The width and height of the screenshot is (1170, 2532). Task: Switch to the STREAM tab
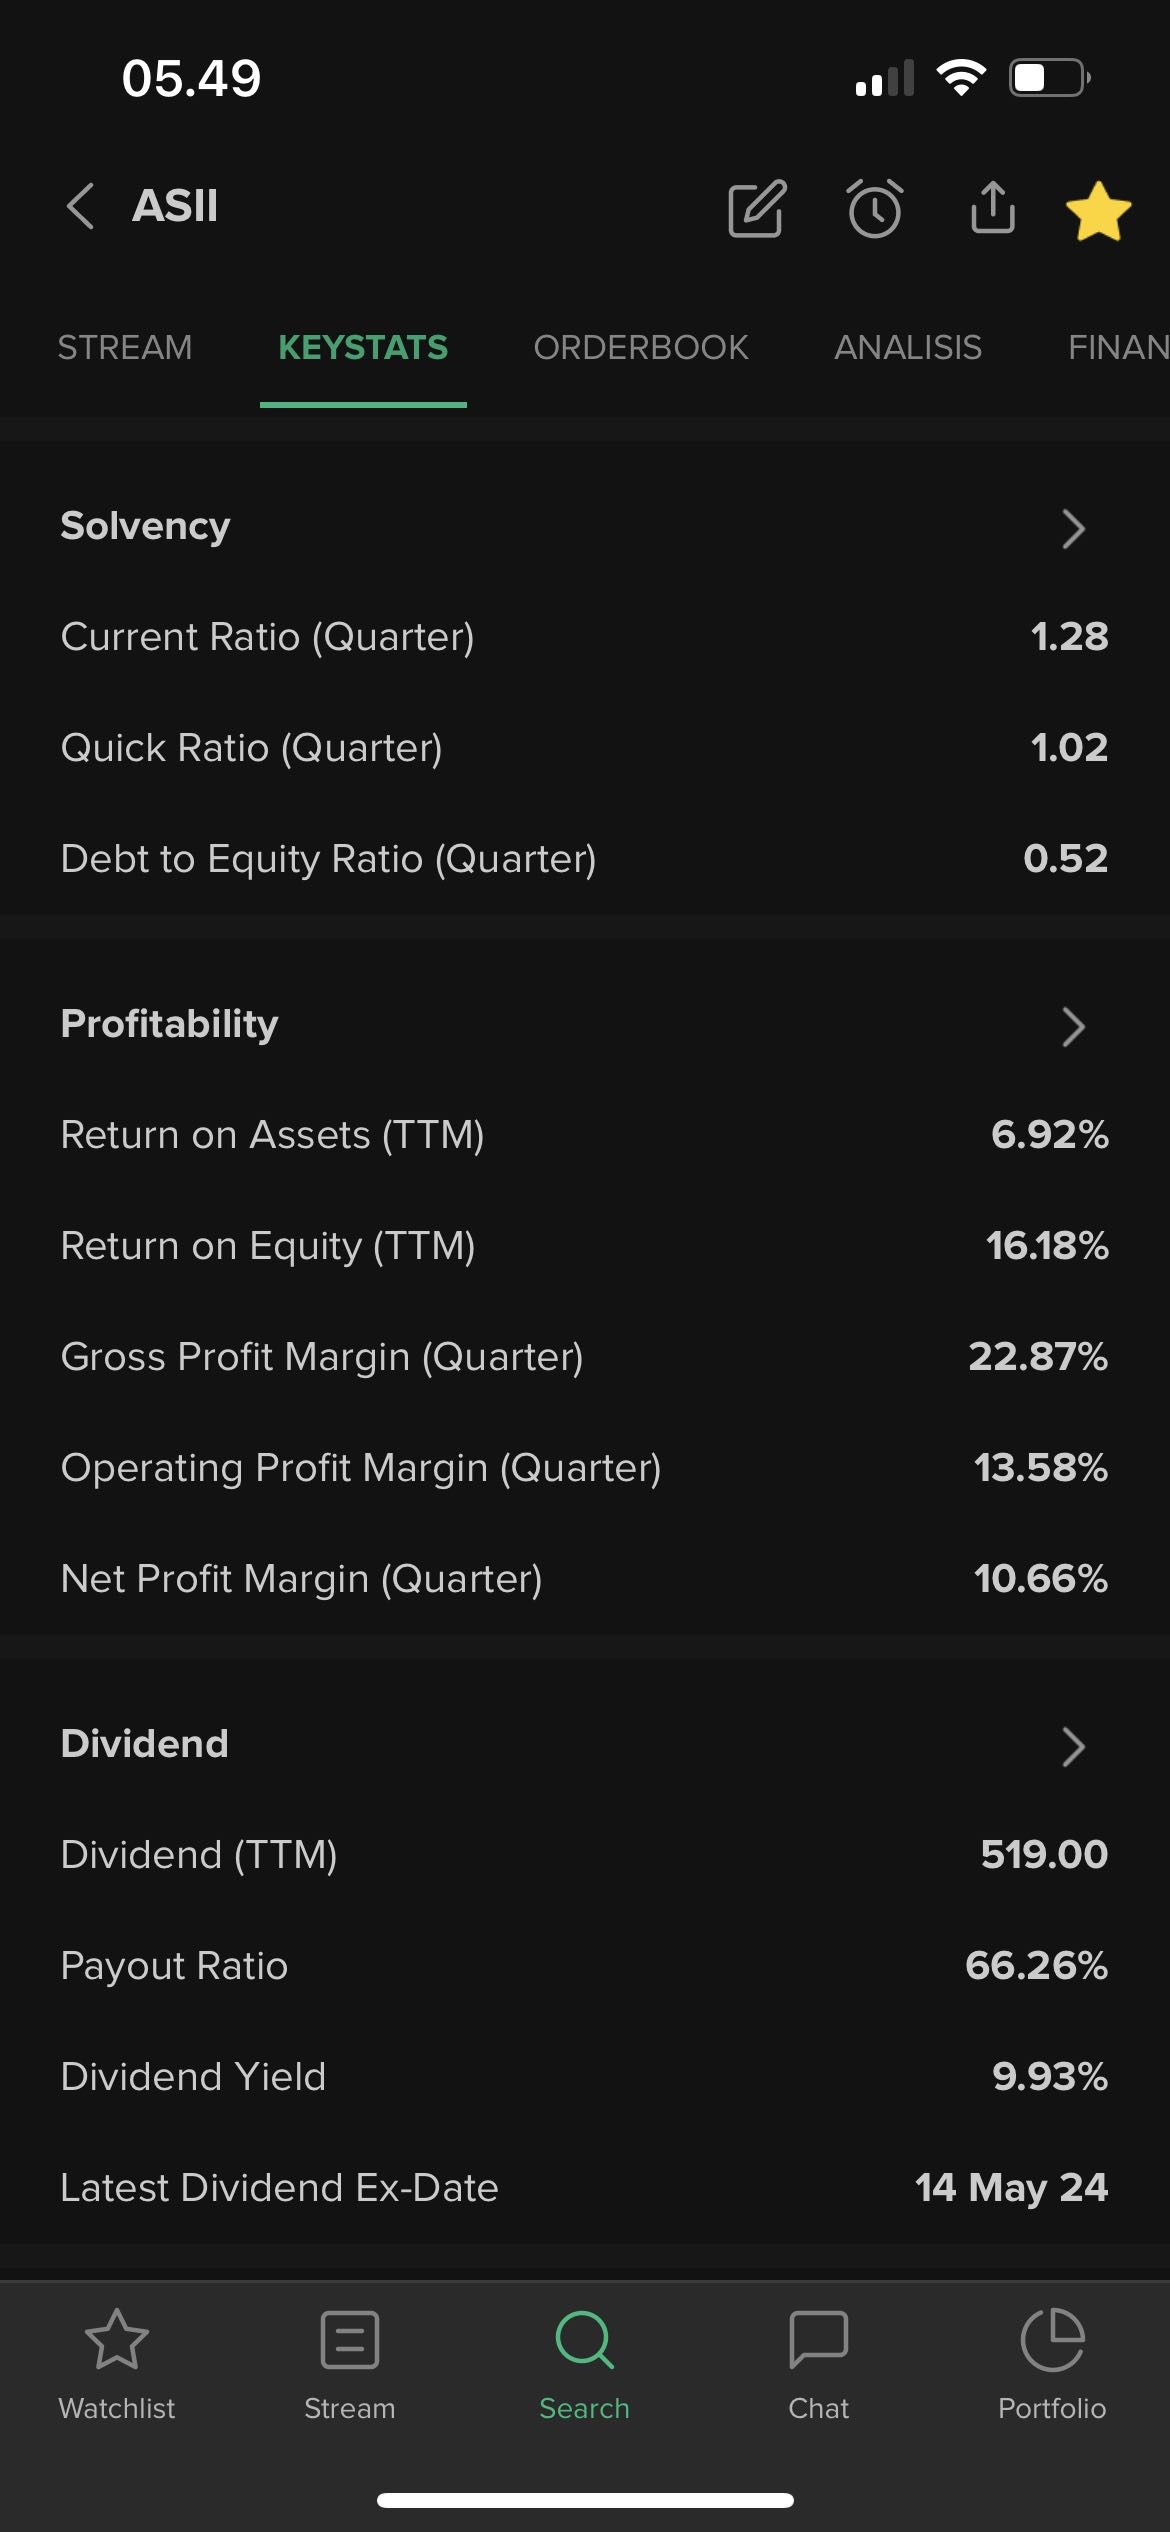pos(125,347)
